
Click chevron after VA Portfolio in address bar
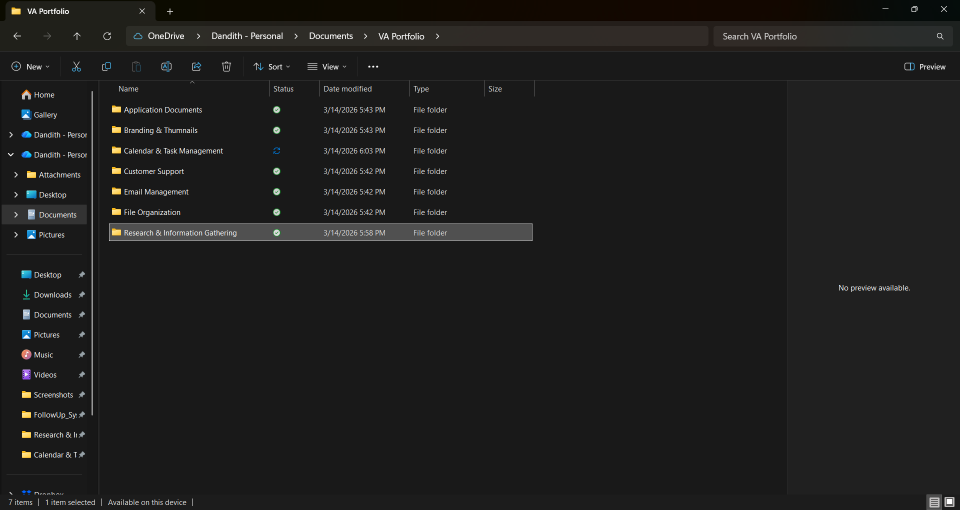point(437,36)
